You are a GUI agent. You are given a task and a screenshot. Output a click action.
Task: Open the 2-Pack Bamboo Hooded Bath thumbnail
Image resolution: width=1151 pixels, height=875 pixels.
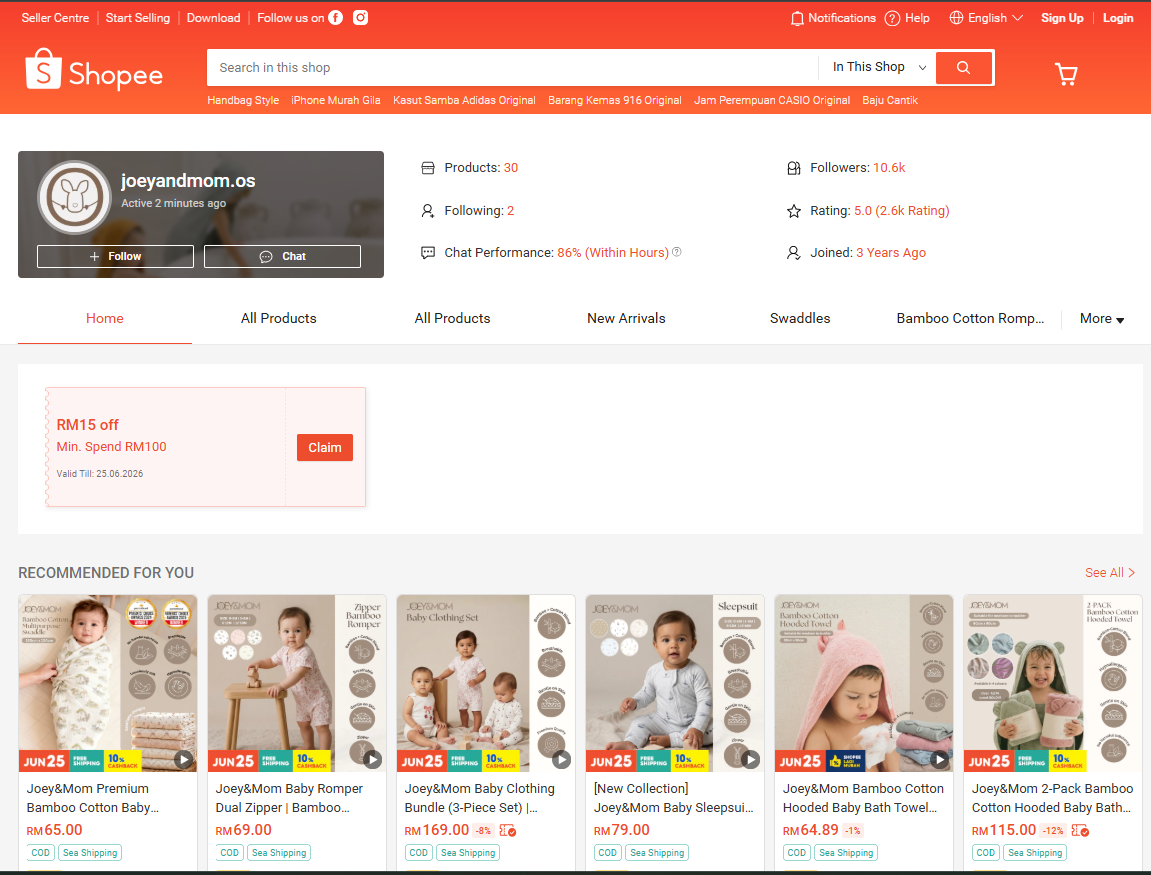(1053, 683)
